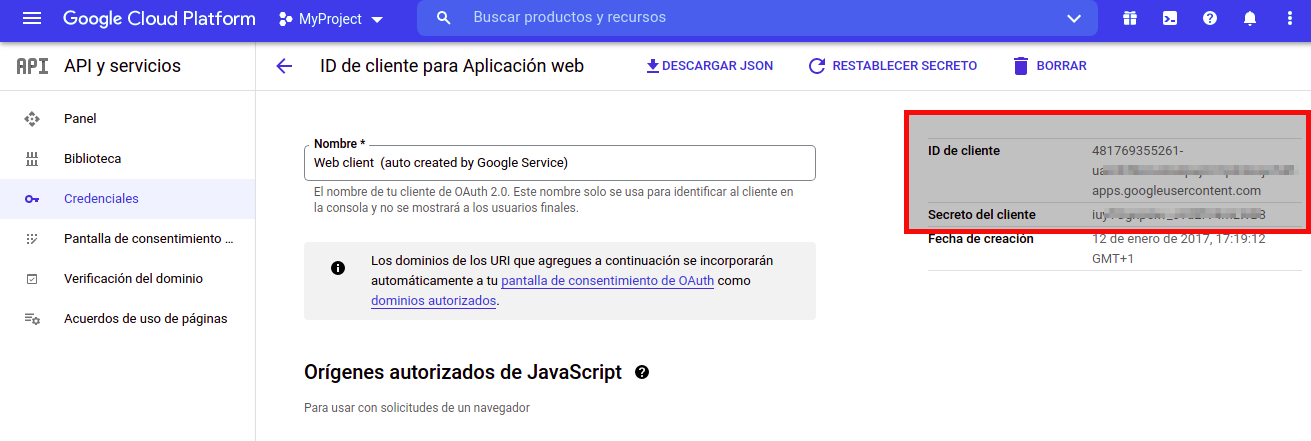The height and width of the screenshot is (441, 1311).
Task: Open Acuerdos de uso de páginas
Action: pyautogui.click(x=145, y=319)
